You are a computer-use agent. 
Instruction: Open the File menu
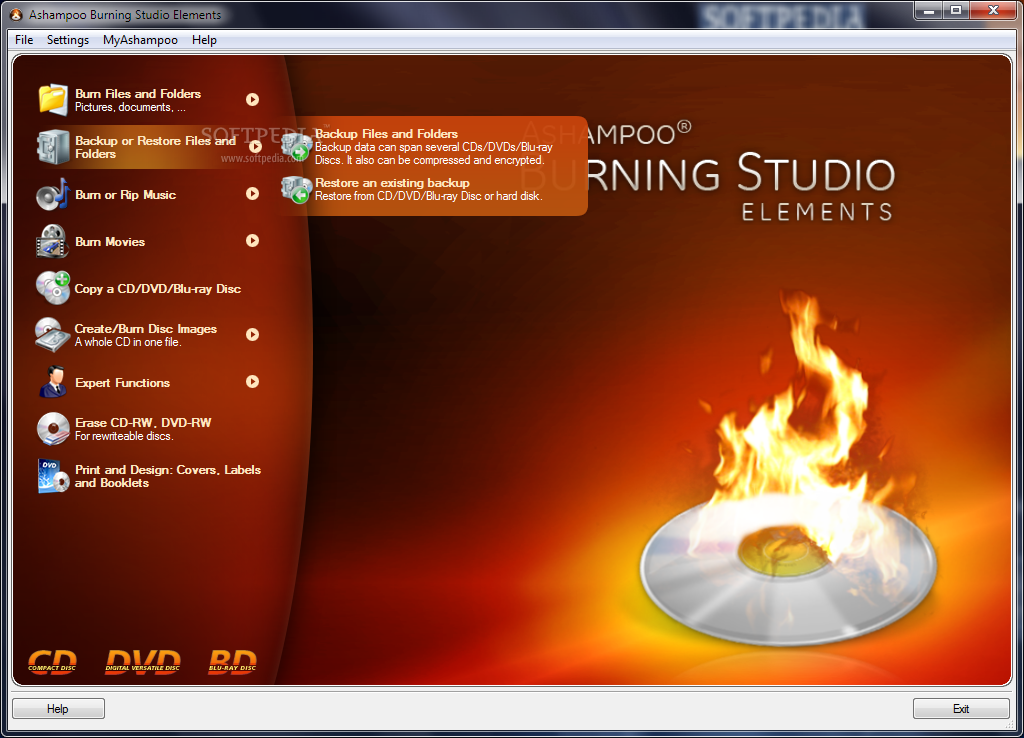(24, 40)
